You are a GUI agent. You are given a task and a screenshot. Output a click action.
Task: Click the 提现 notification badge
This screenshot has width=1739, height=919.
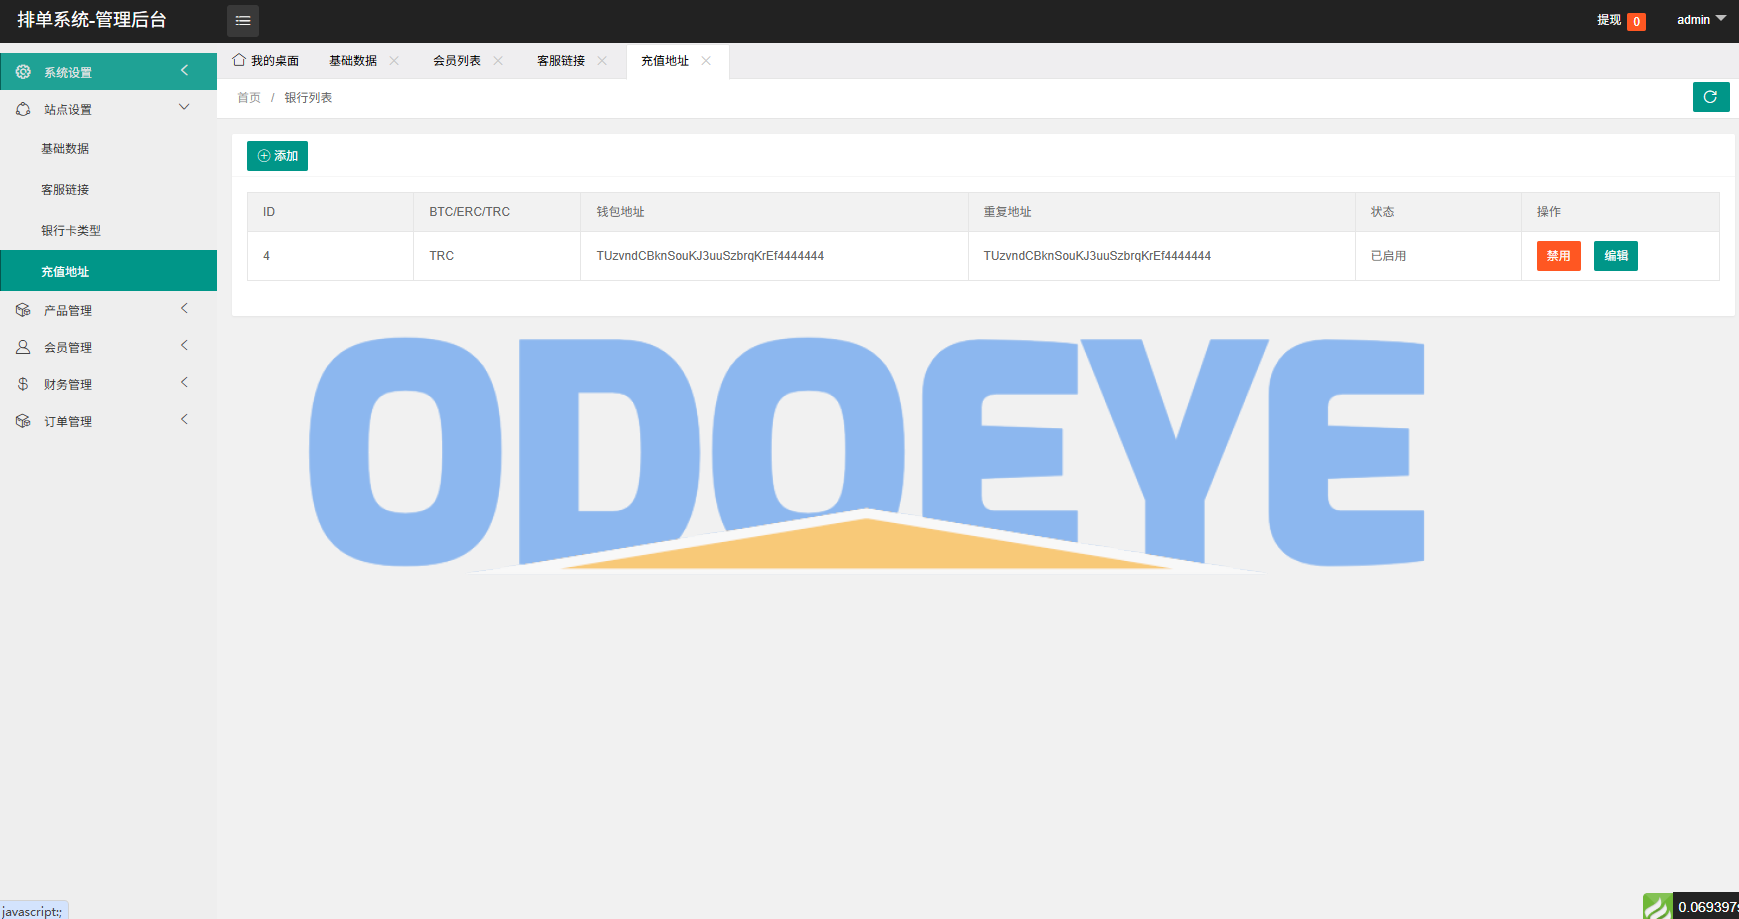click(1636, 21)
